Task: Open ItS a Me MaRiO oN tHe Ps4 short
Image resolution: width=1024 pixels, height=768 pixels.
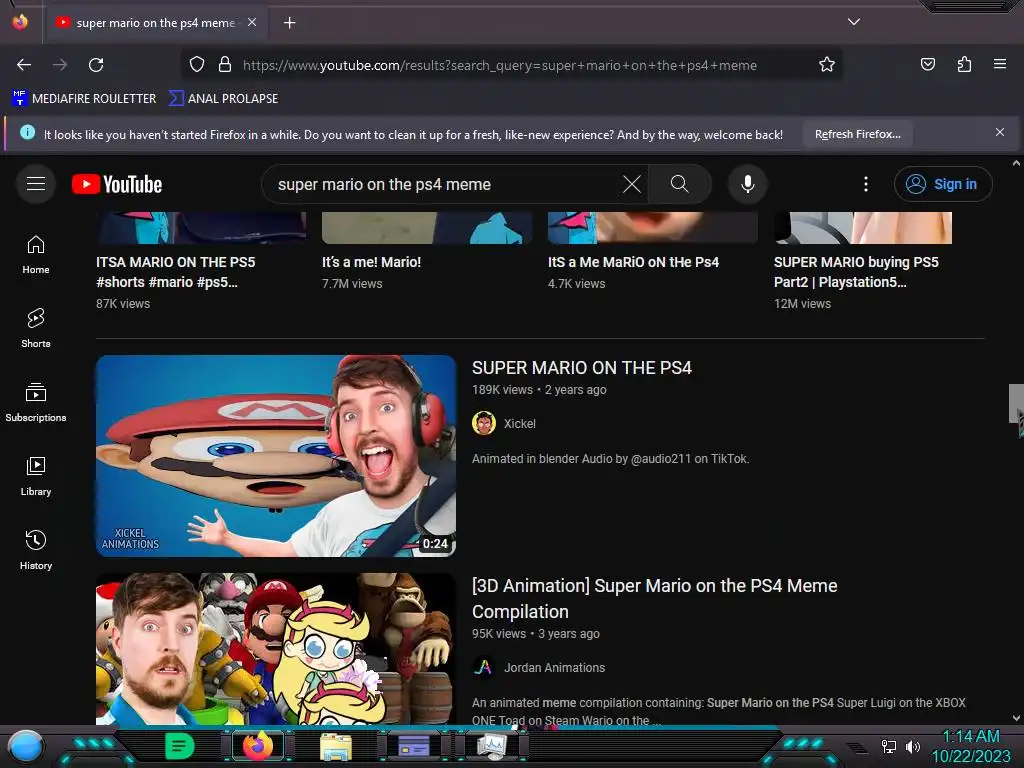Action: tap(633, 262)
